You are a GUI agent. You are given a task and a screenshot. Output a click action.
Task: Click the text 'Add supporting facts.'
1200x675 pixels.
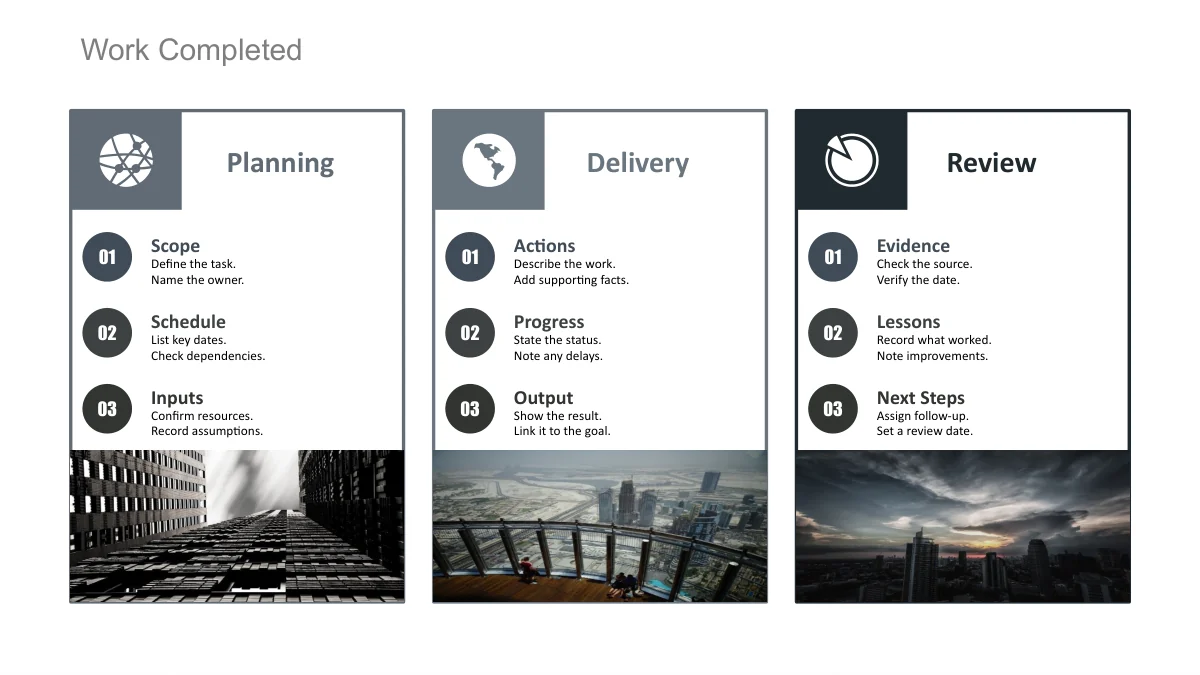pyautogui.click(x=571, y=280)
